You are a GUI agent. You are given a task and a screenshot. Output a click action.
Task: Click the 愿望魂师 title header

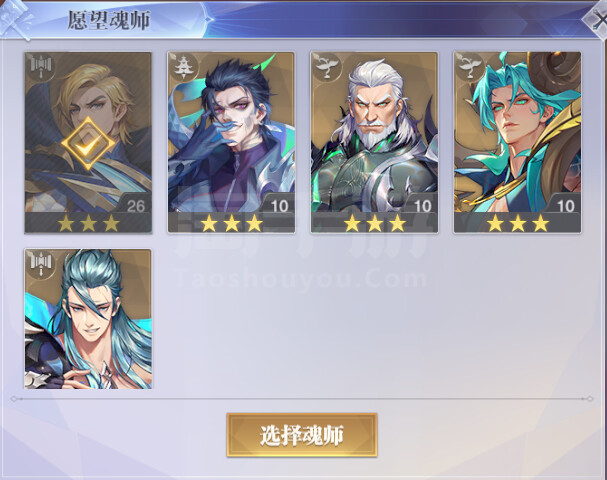click(x=109, y=20)
